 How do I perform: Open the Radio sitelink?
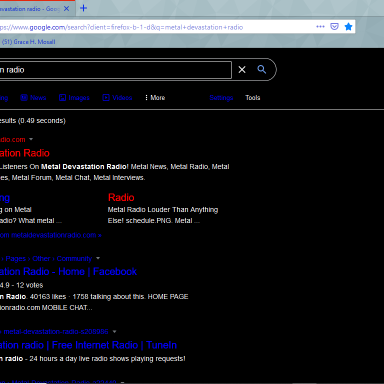[121, 197]
